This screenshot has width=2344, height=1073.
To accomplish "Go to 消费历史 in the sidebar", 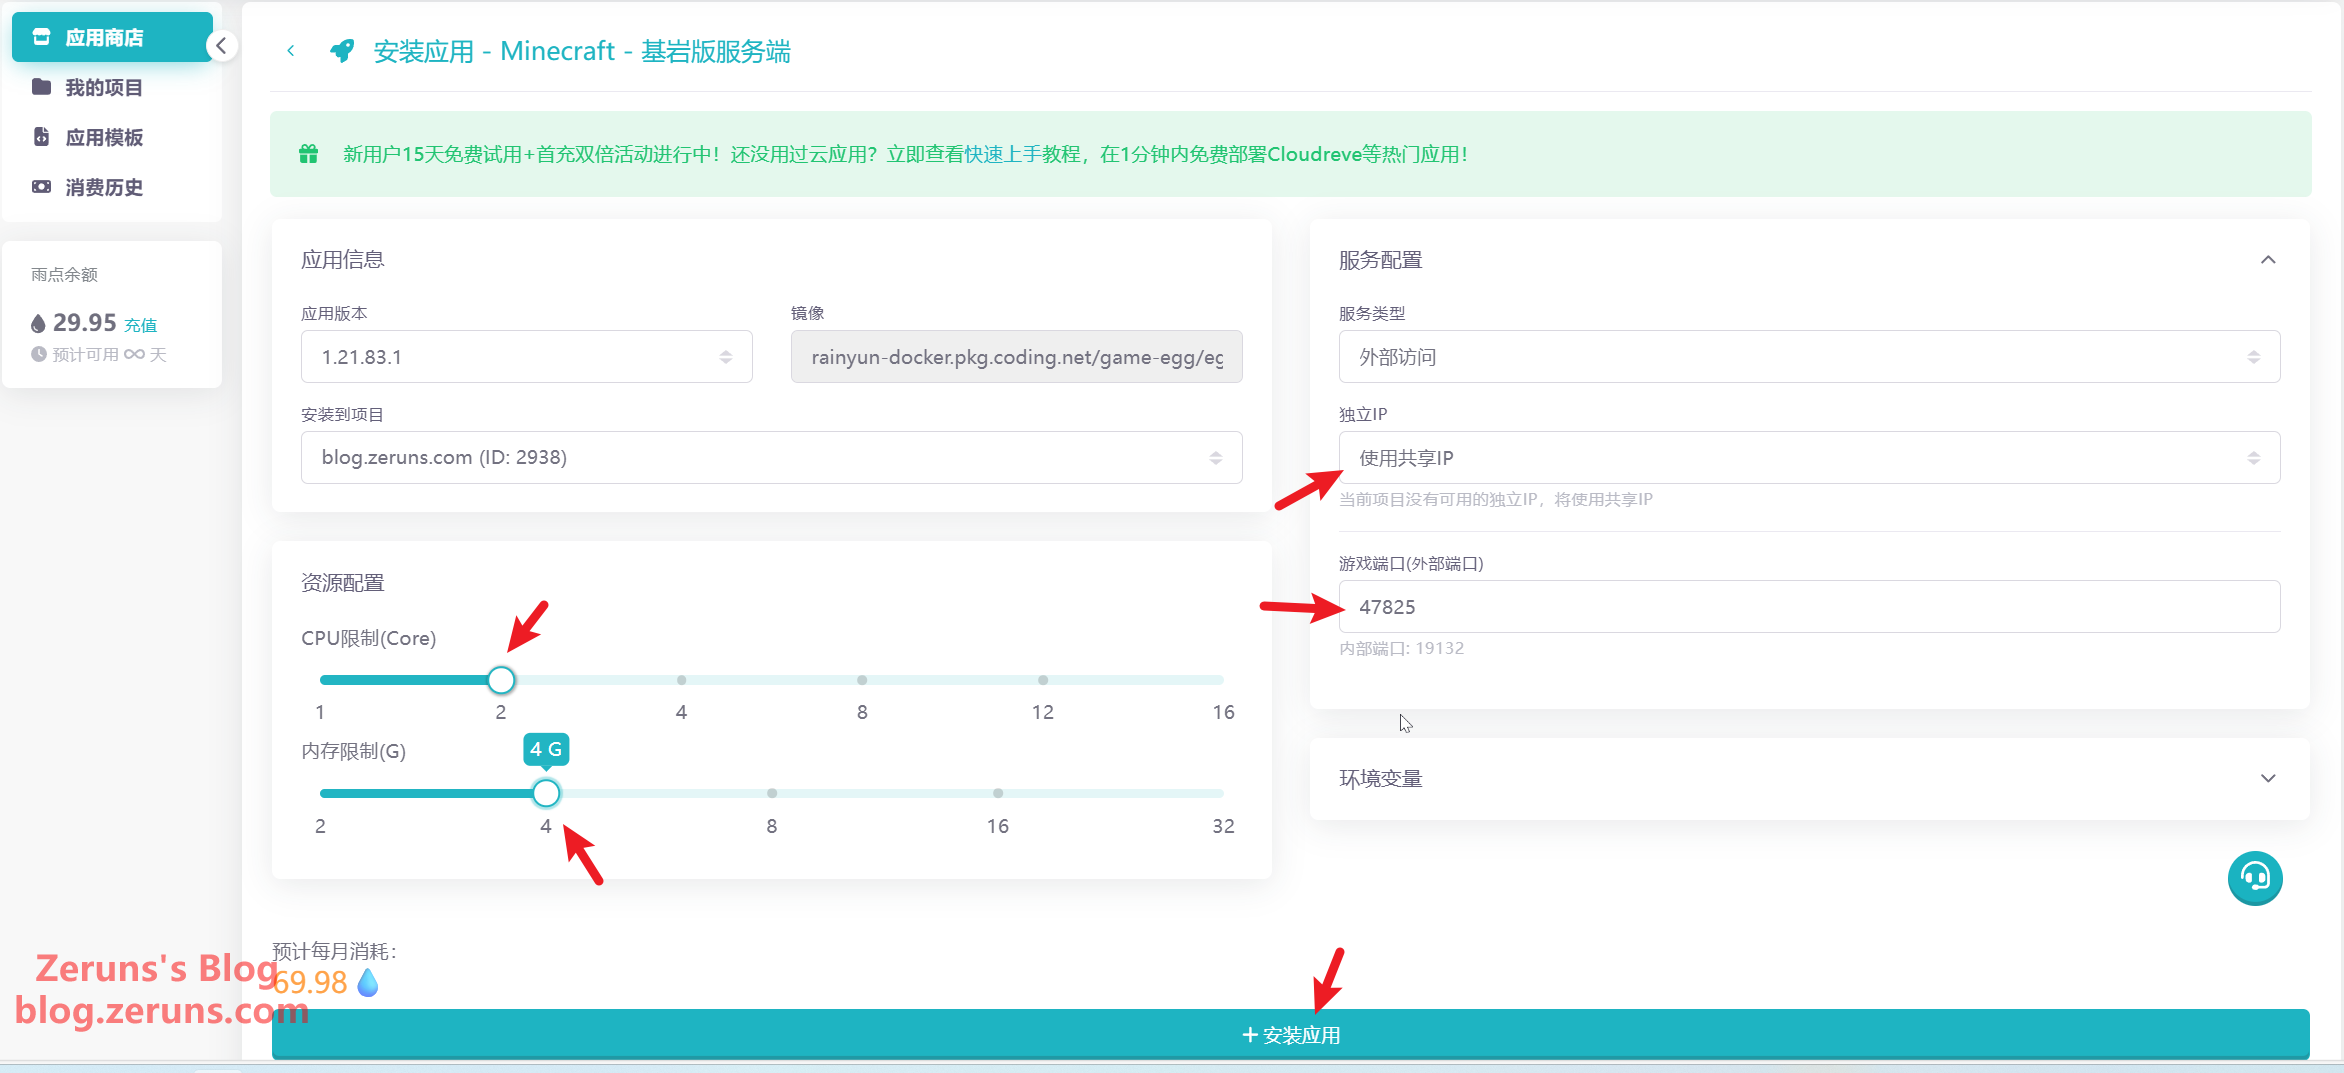I will pyautogui.click(x=104, y=187).
